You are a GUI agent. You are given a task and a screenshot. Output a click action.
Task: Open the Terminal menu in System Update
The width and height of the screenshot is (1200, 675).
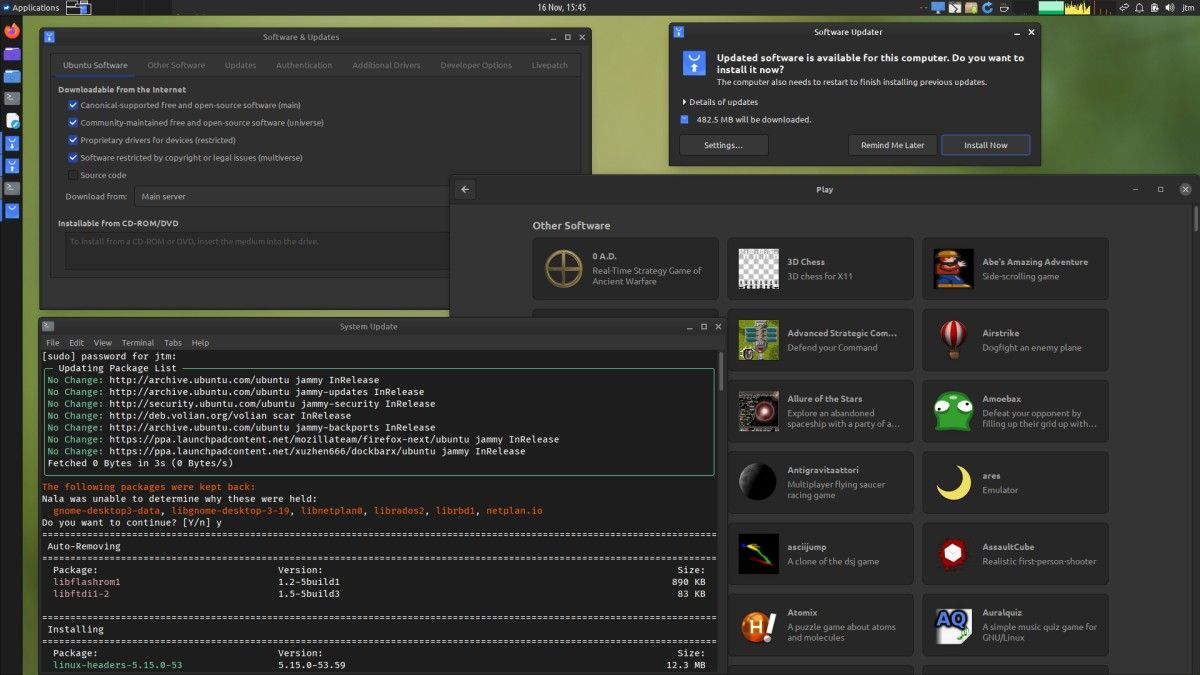tap(138, 343)
